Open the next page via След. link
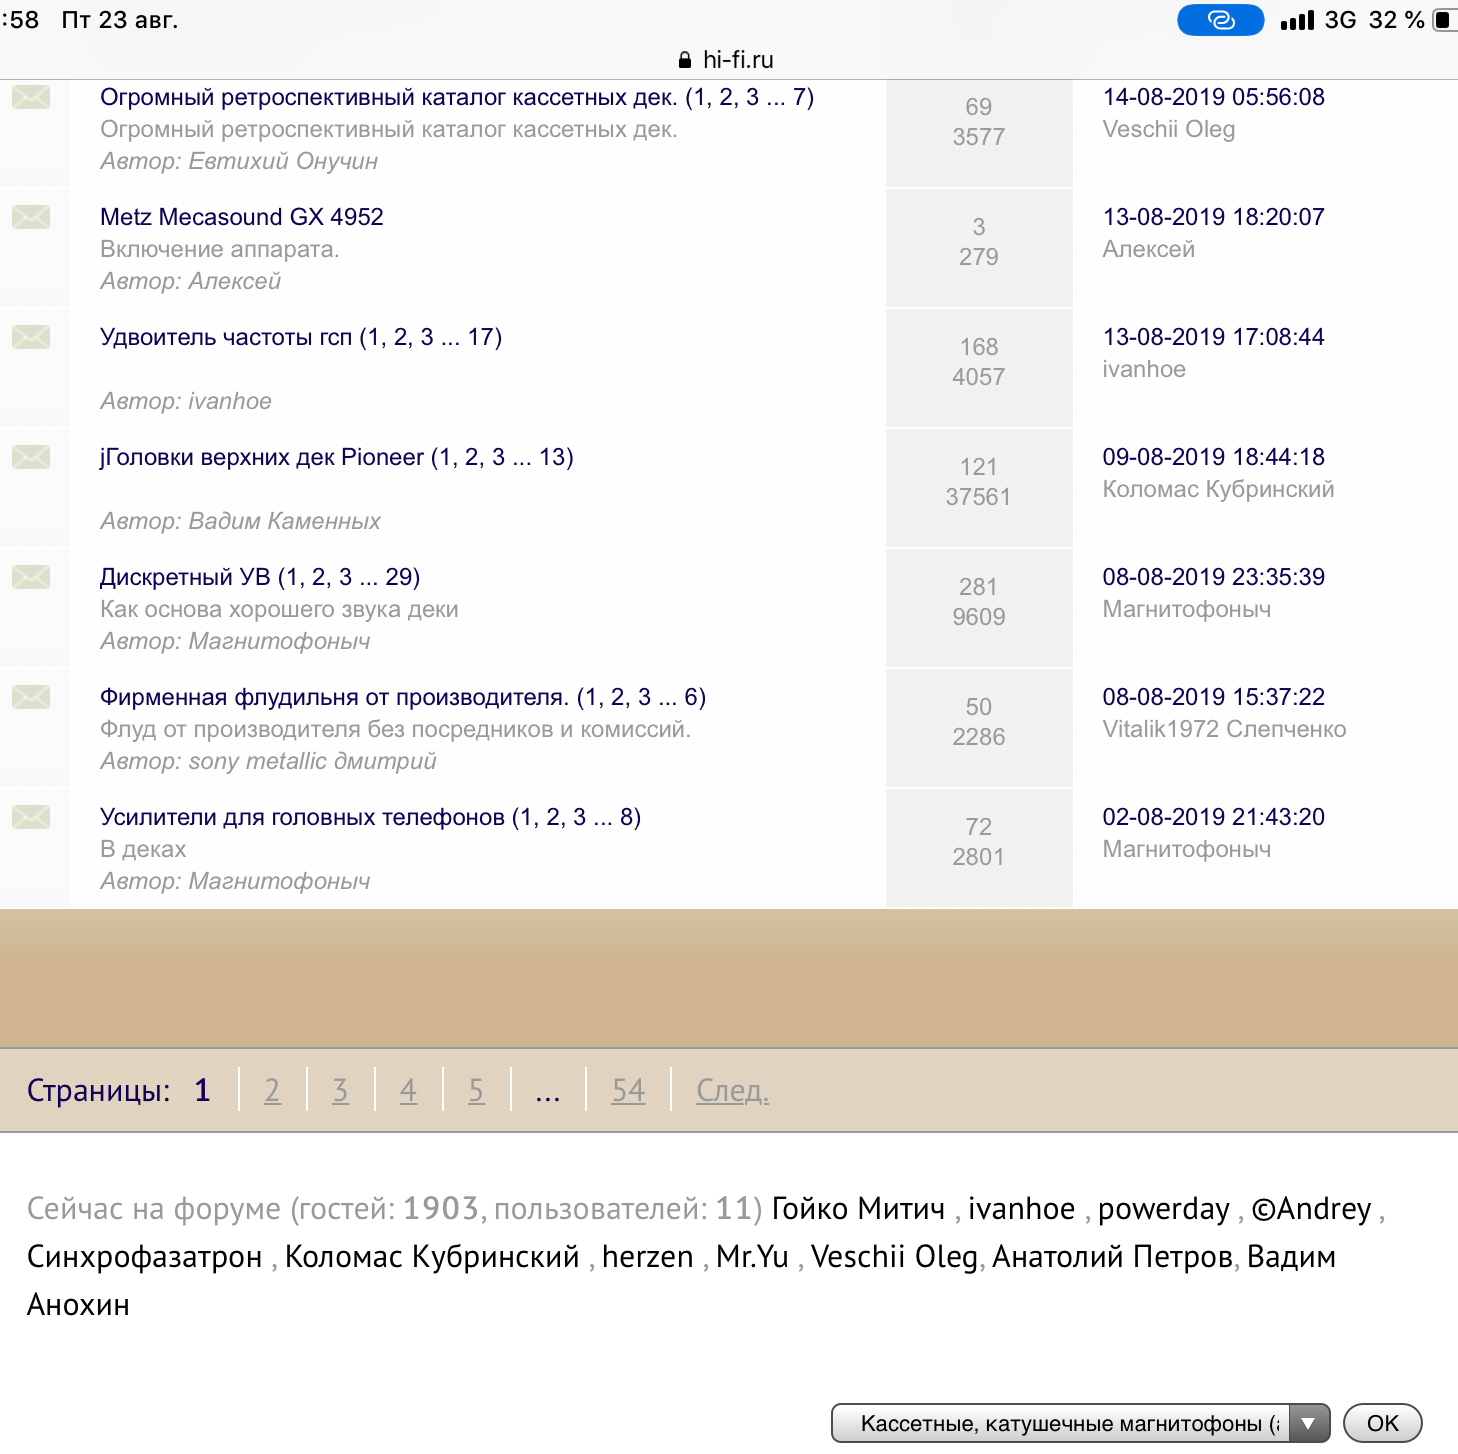This screenshot has height=1454, width=1458. pos(732,1090)
